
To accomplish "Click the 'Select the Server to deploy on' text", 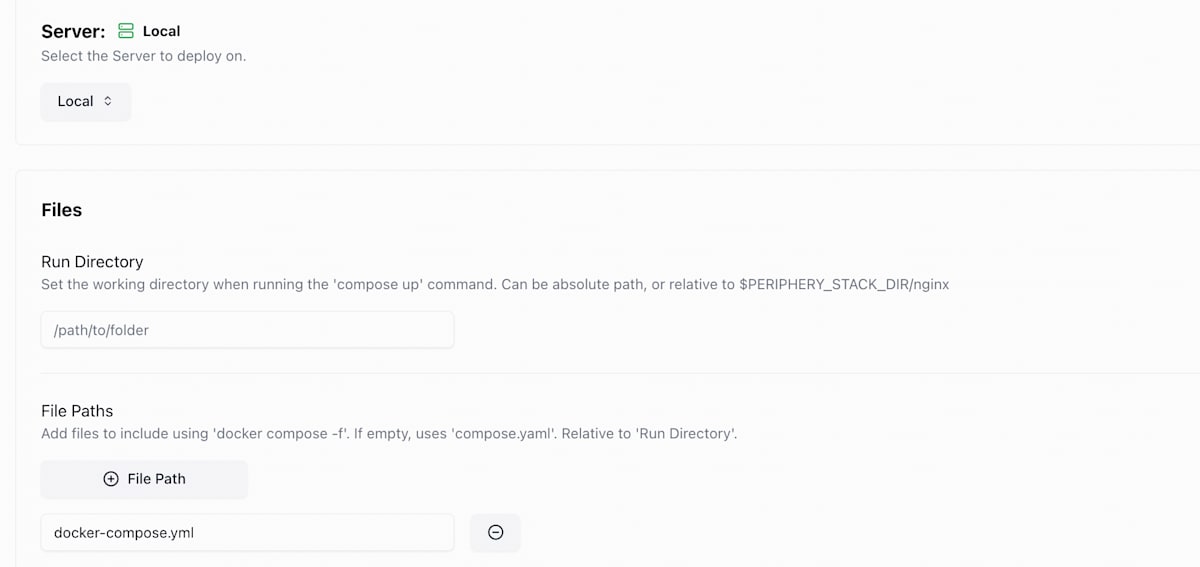I will coord(143,56).
